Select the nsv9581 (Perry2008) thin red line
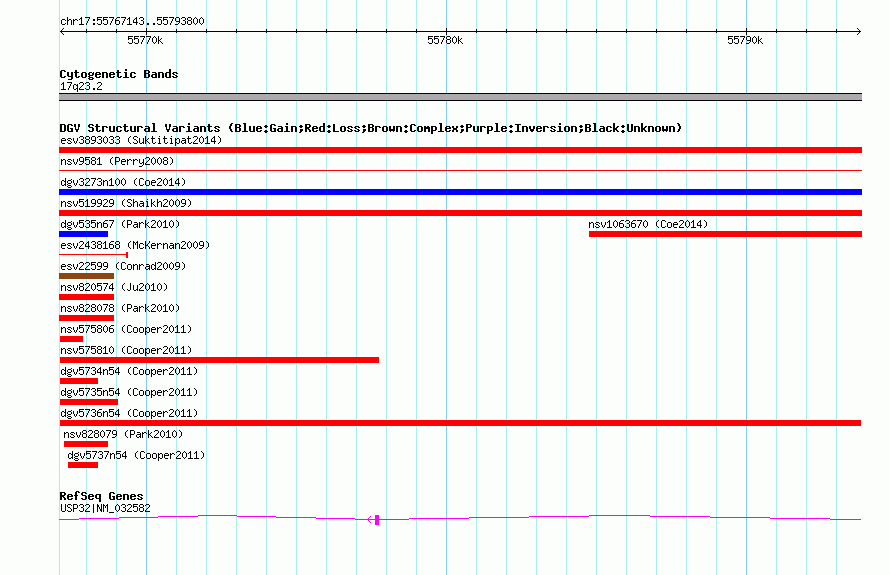890x575 pixels. (x=460, y=170)
